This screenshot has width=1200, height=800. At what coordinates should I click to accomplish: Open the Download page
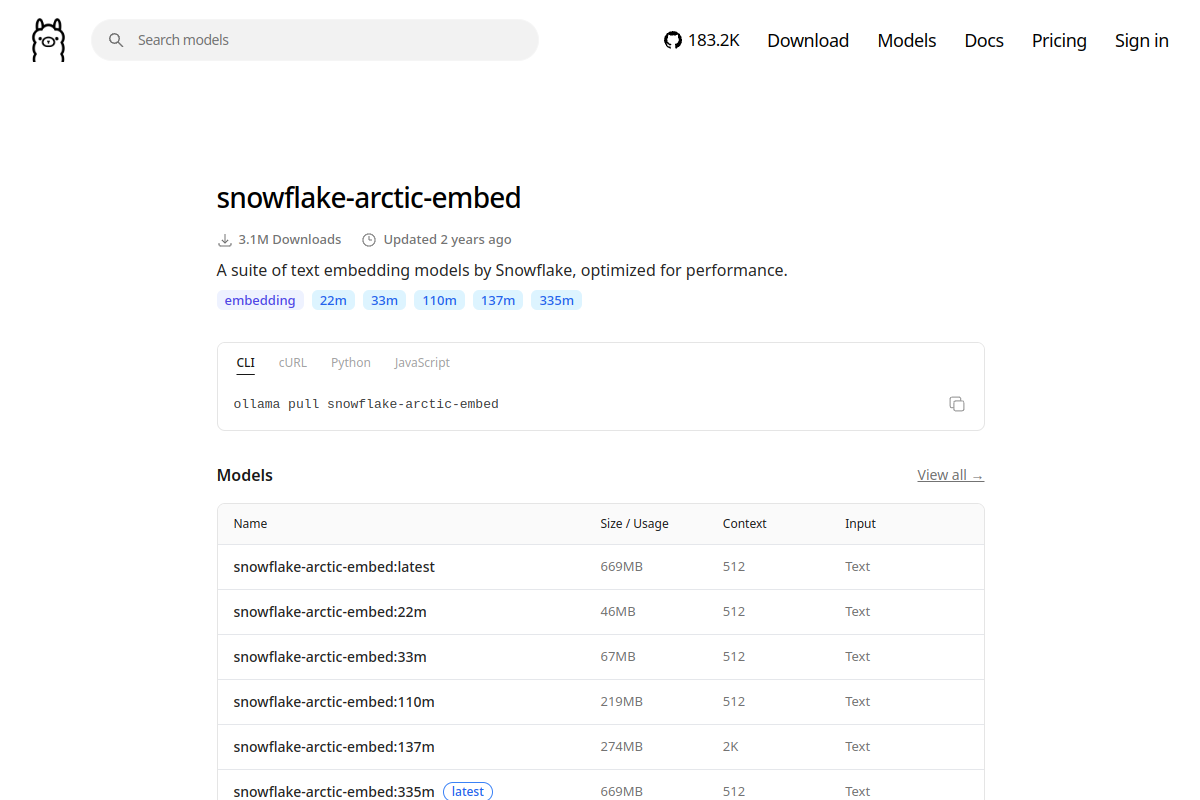click(808, 40)
